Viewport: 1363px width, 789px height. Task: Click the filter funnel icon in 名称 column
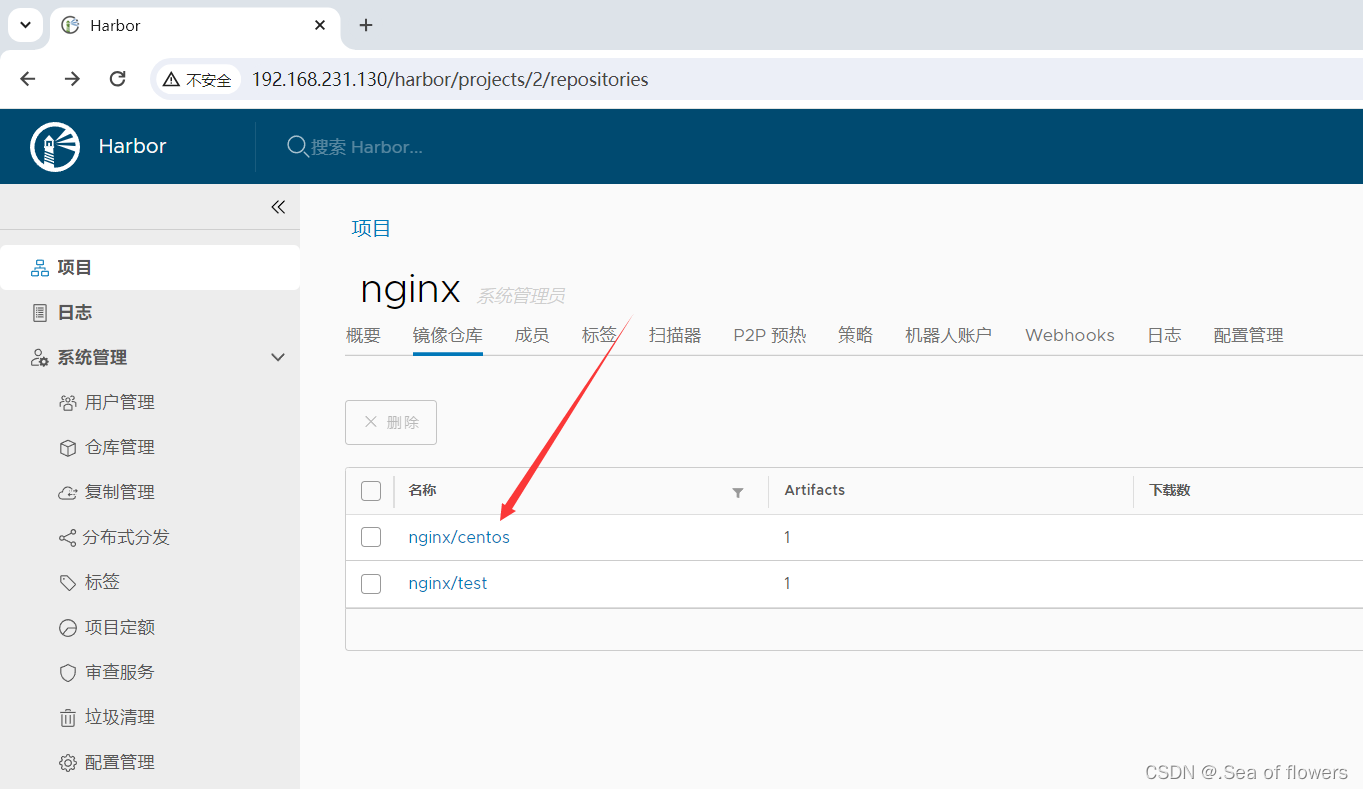(x=738, y=492)
